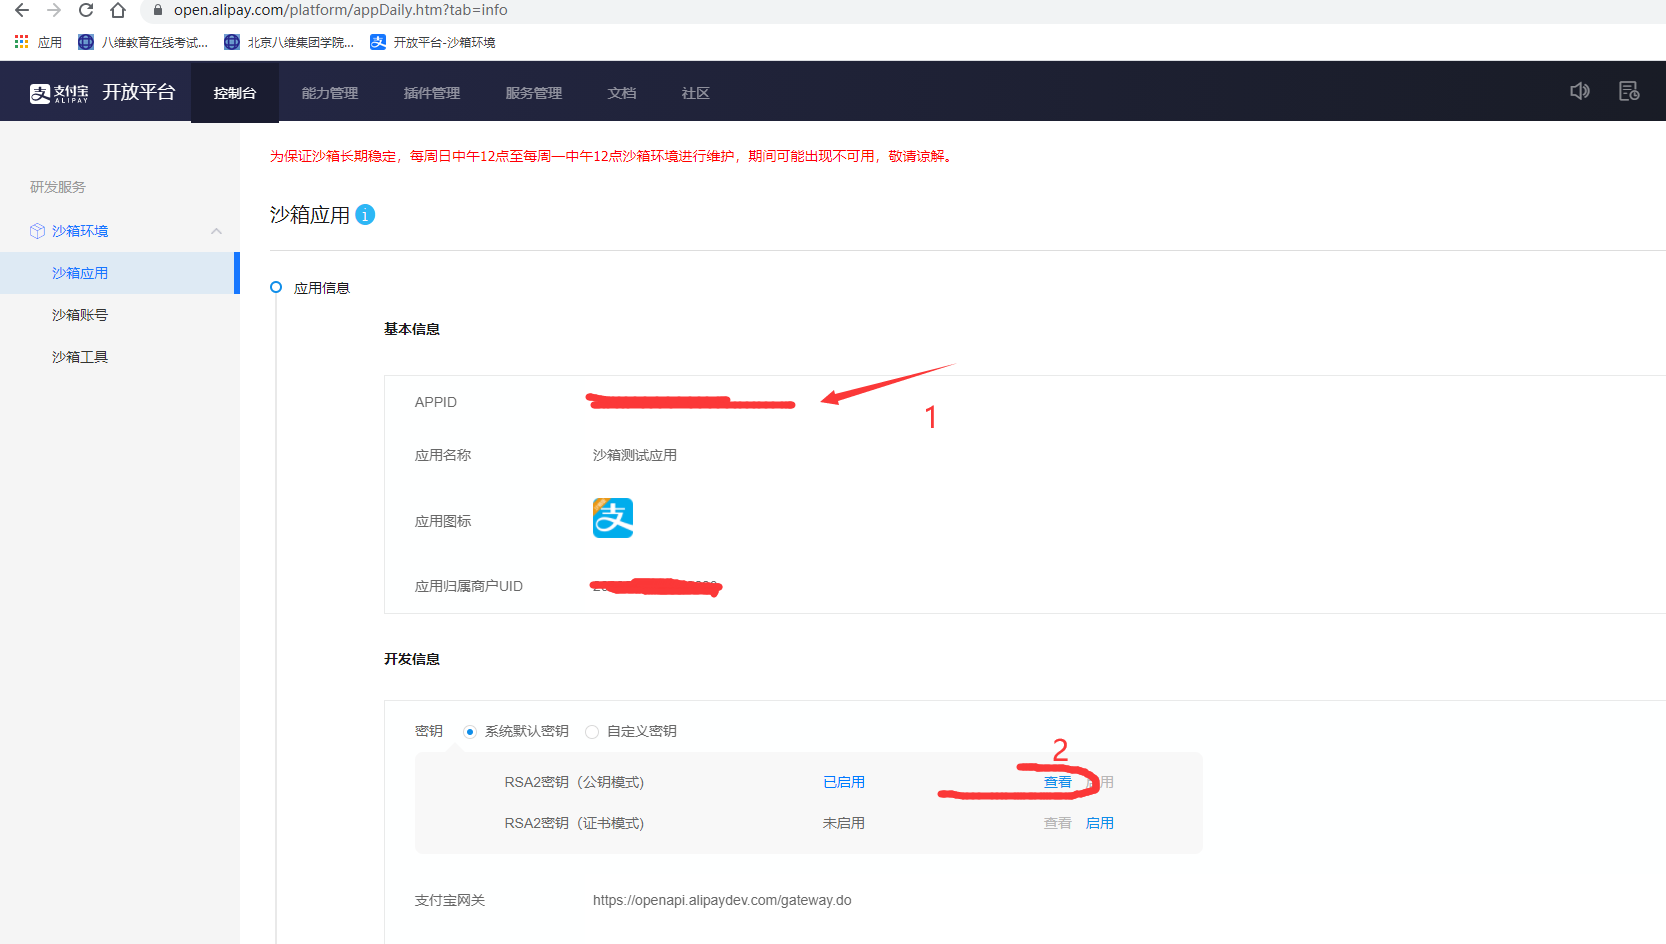Click the openapi.alipaydev.com gateway URL text

pos(722,900)
